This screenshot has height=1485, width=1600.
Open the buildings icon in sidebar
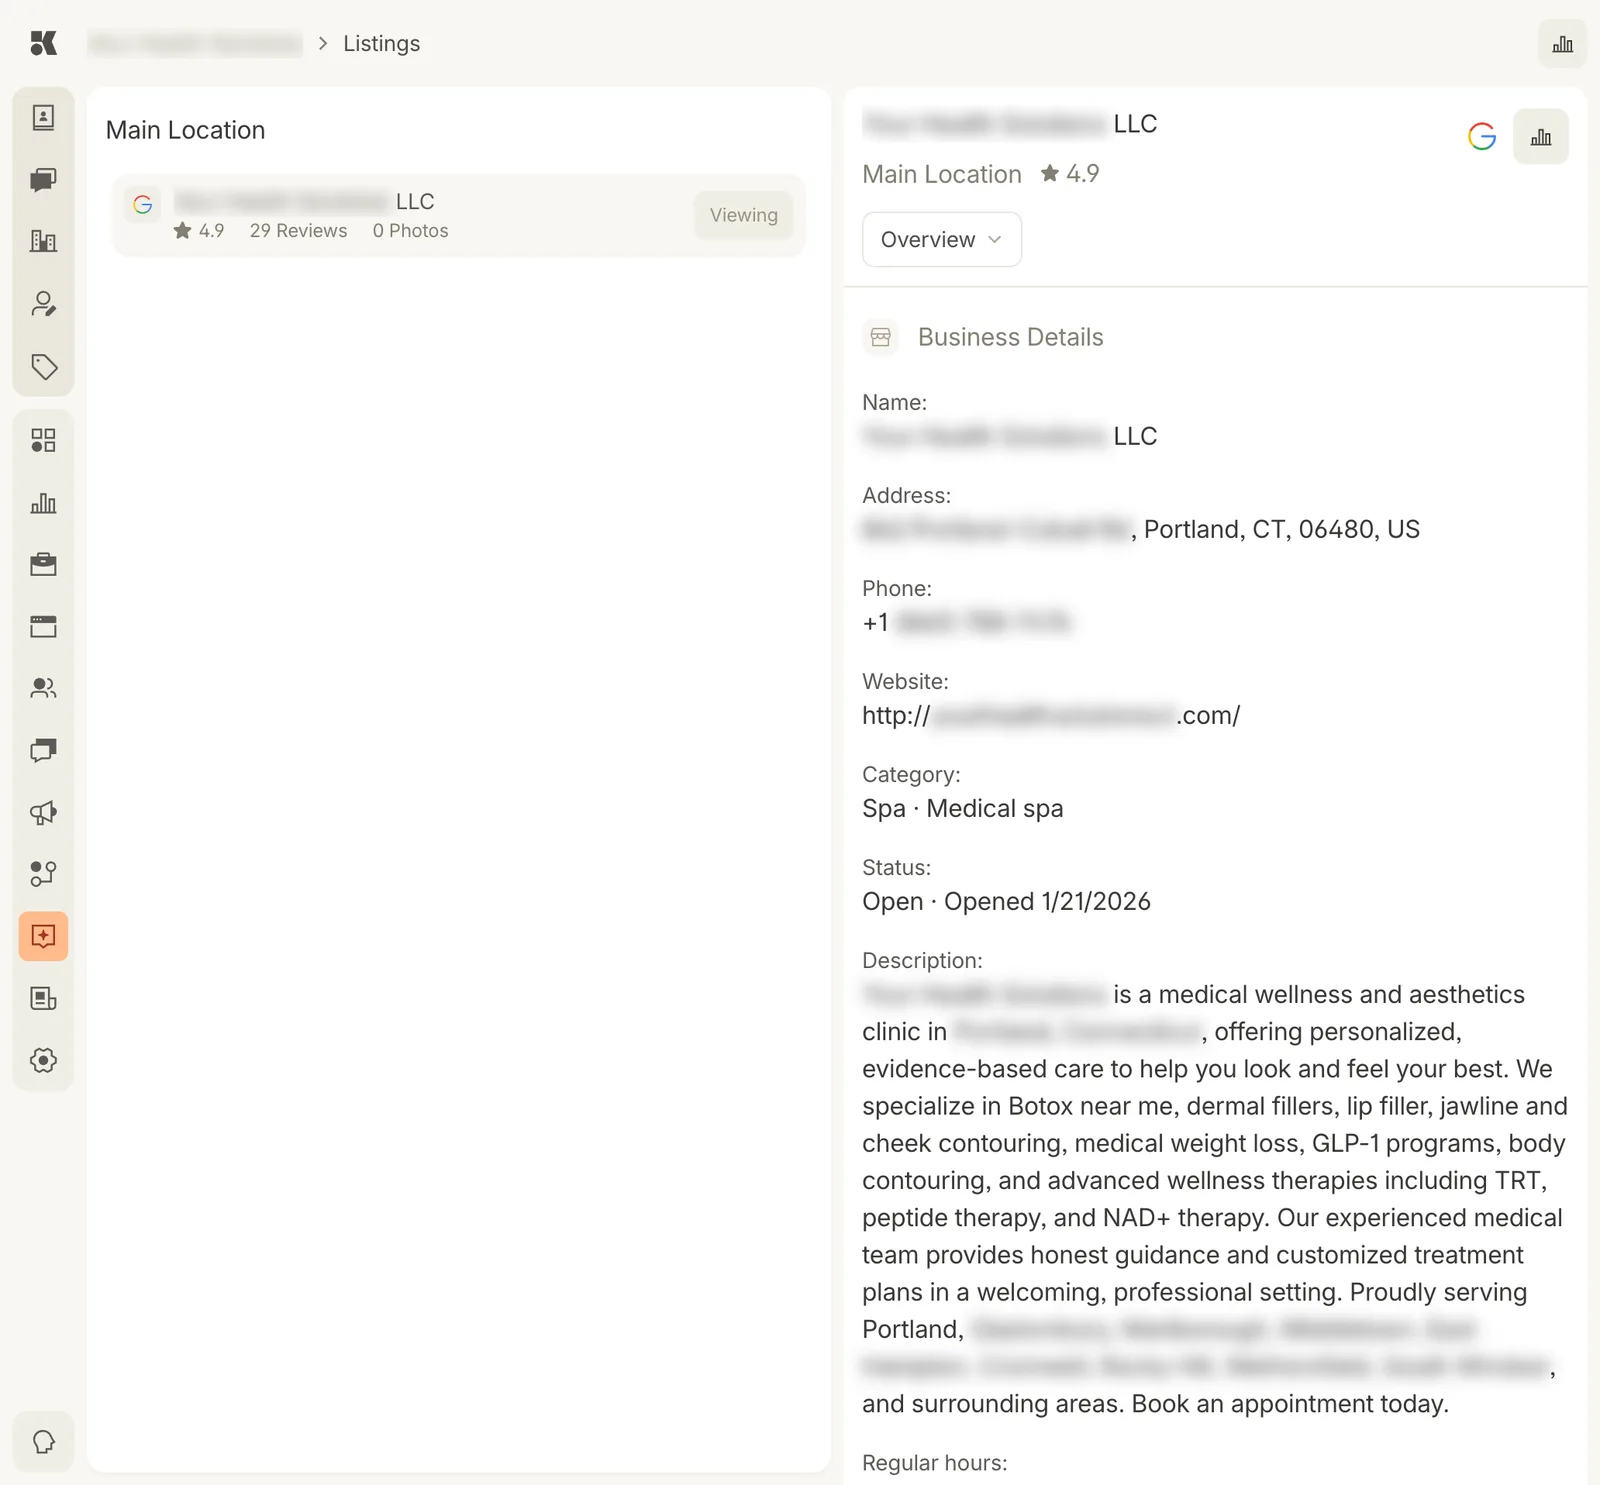pos(43,241)
